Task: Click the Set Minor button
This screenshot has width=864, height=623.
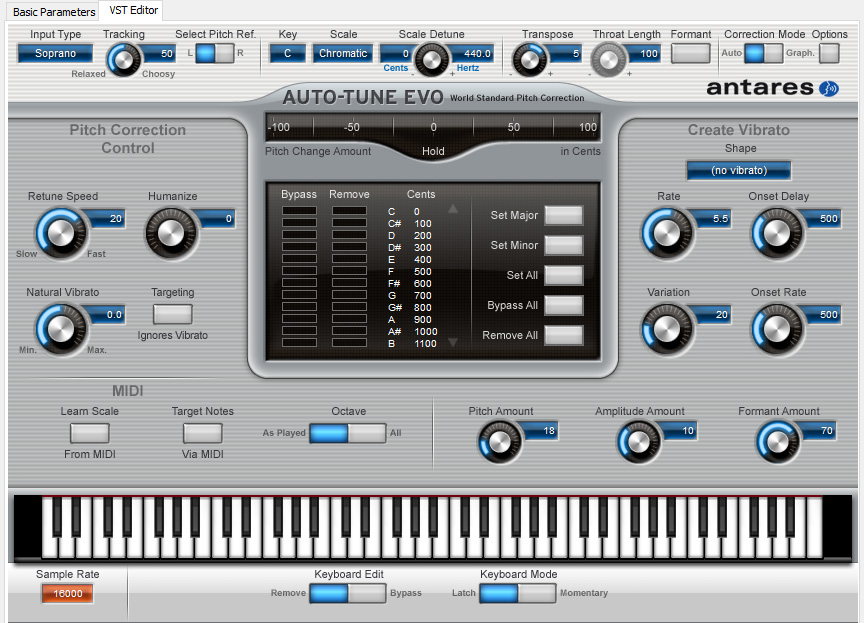Action: pyautogui.click(x=564, y=245)
